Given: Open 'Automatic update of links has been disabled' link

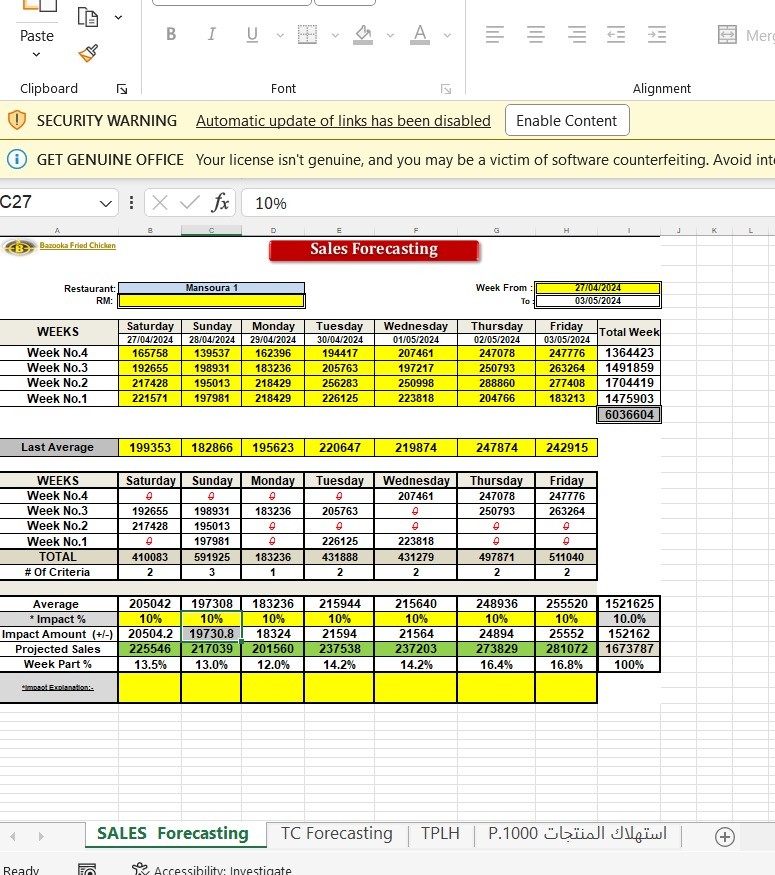Looking at the screenshot, I should click(x=343, y=121).
